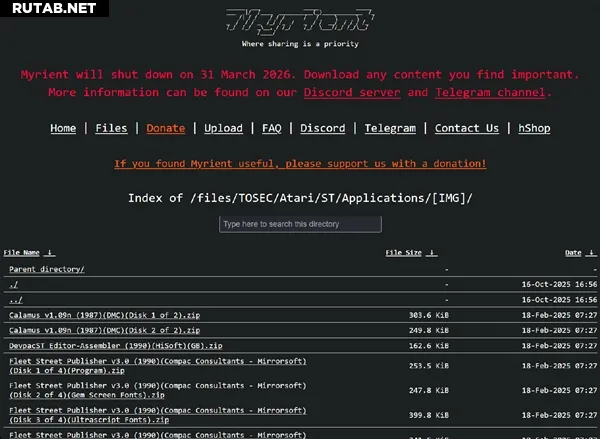The image size is (600, 439).
Task: Click the Myrient ASCII logo
Action: point(300,21)
